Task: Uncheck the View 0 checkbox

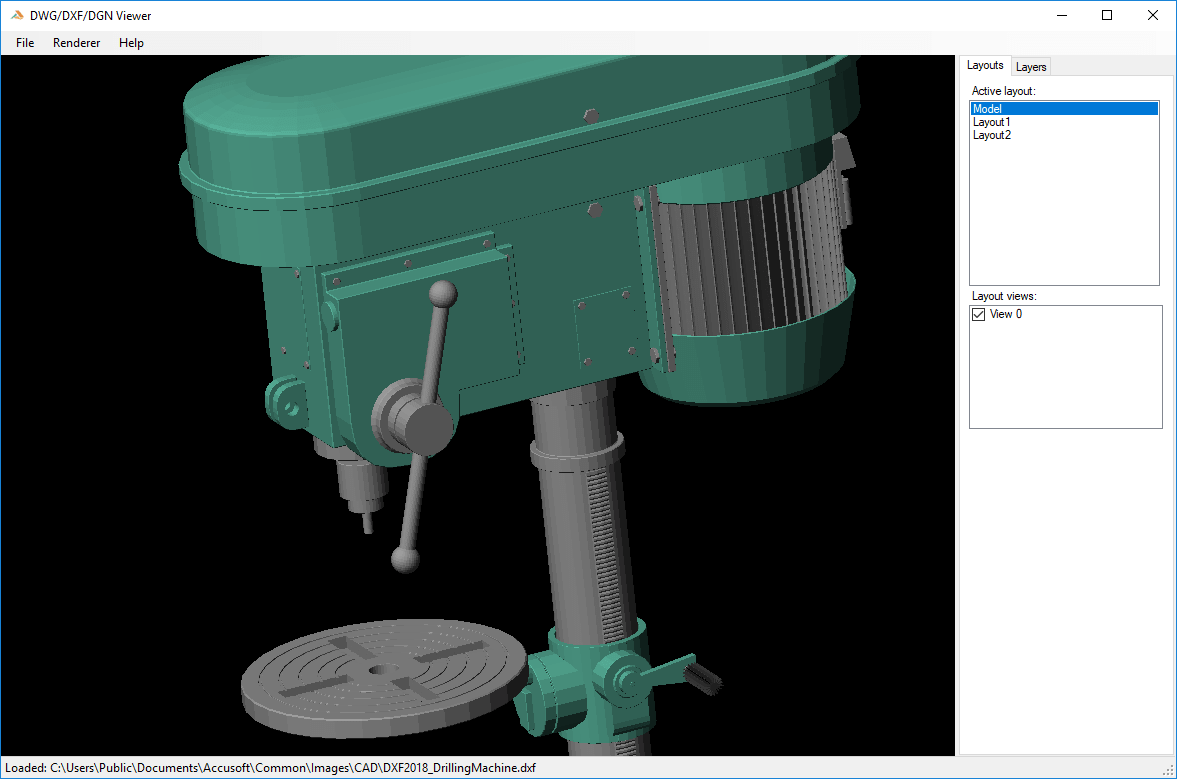Action: tap(979, 315)
